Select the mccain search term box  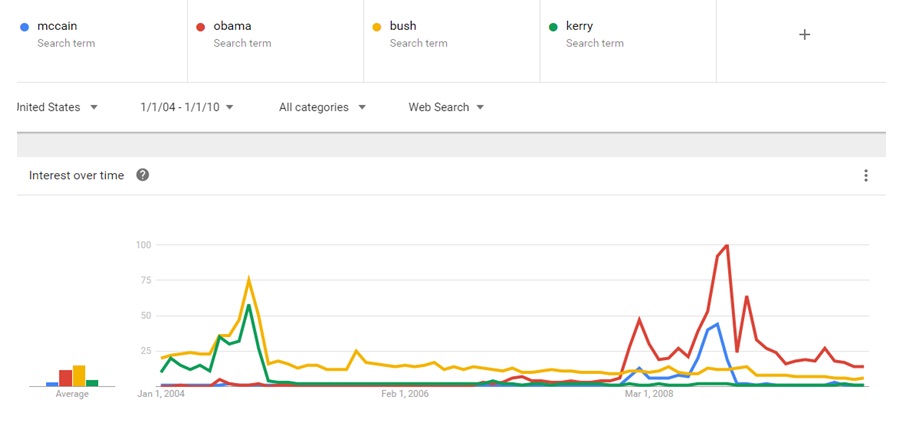[100, 35]
